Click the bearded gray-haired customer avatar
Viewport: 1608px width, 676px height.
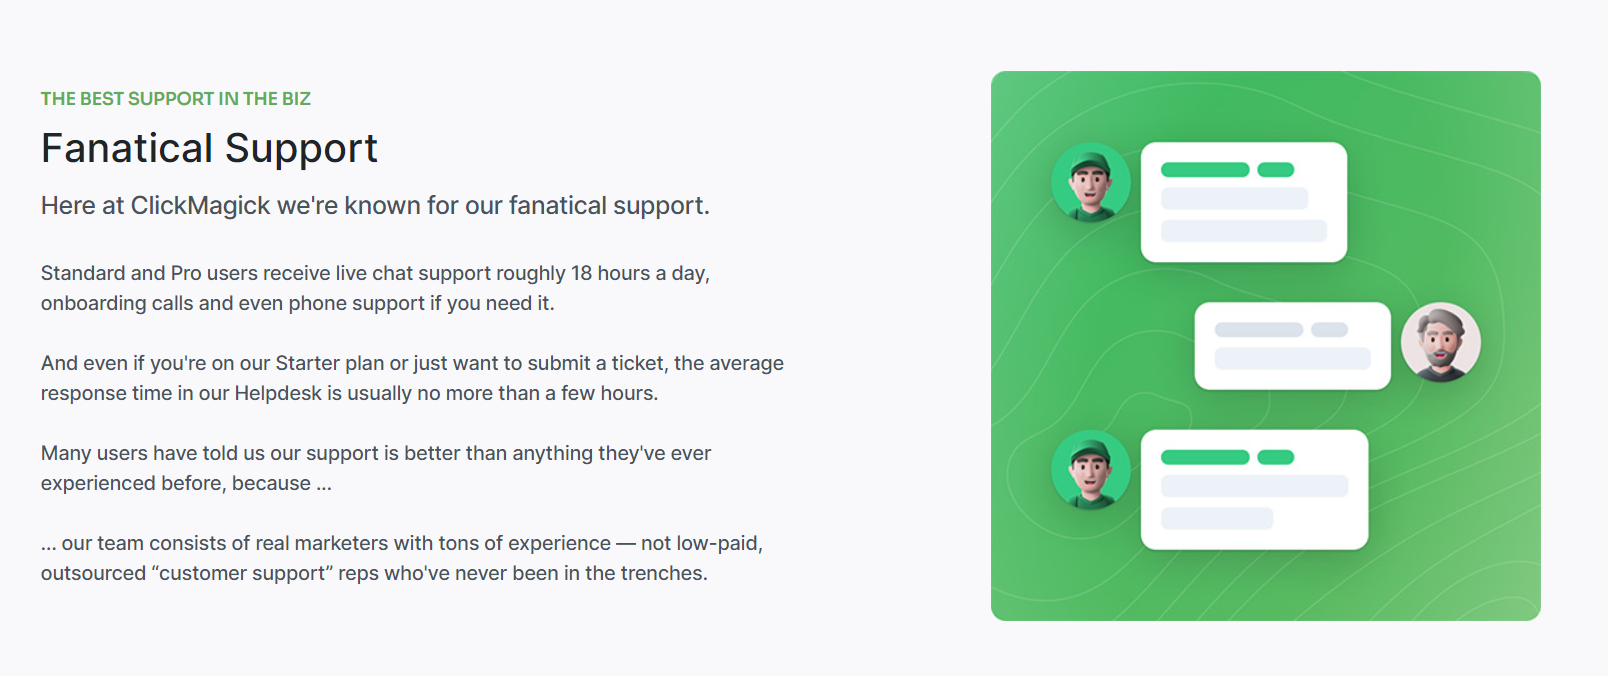click(x=1441, y=342)
